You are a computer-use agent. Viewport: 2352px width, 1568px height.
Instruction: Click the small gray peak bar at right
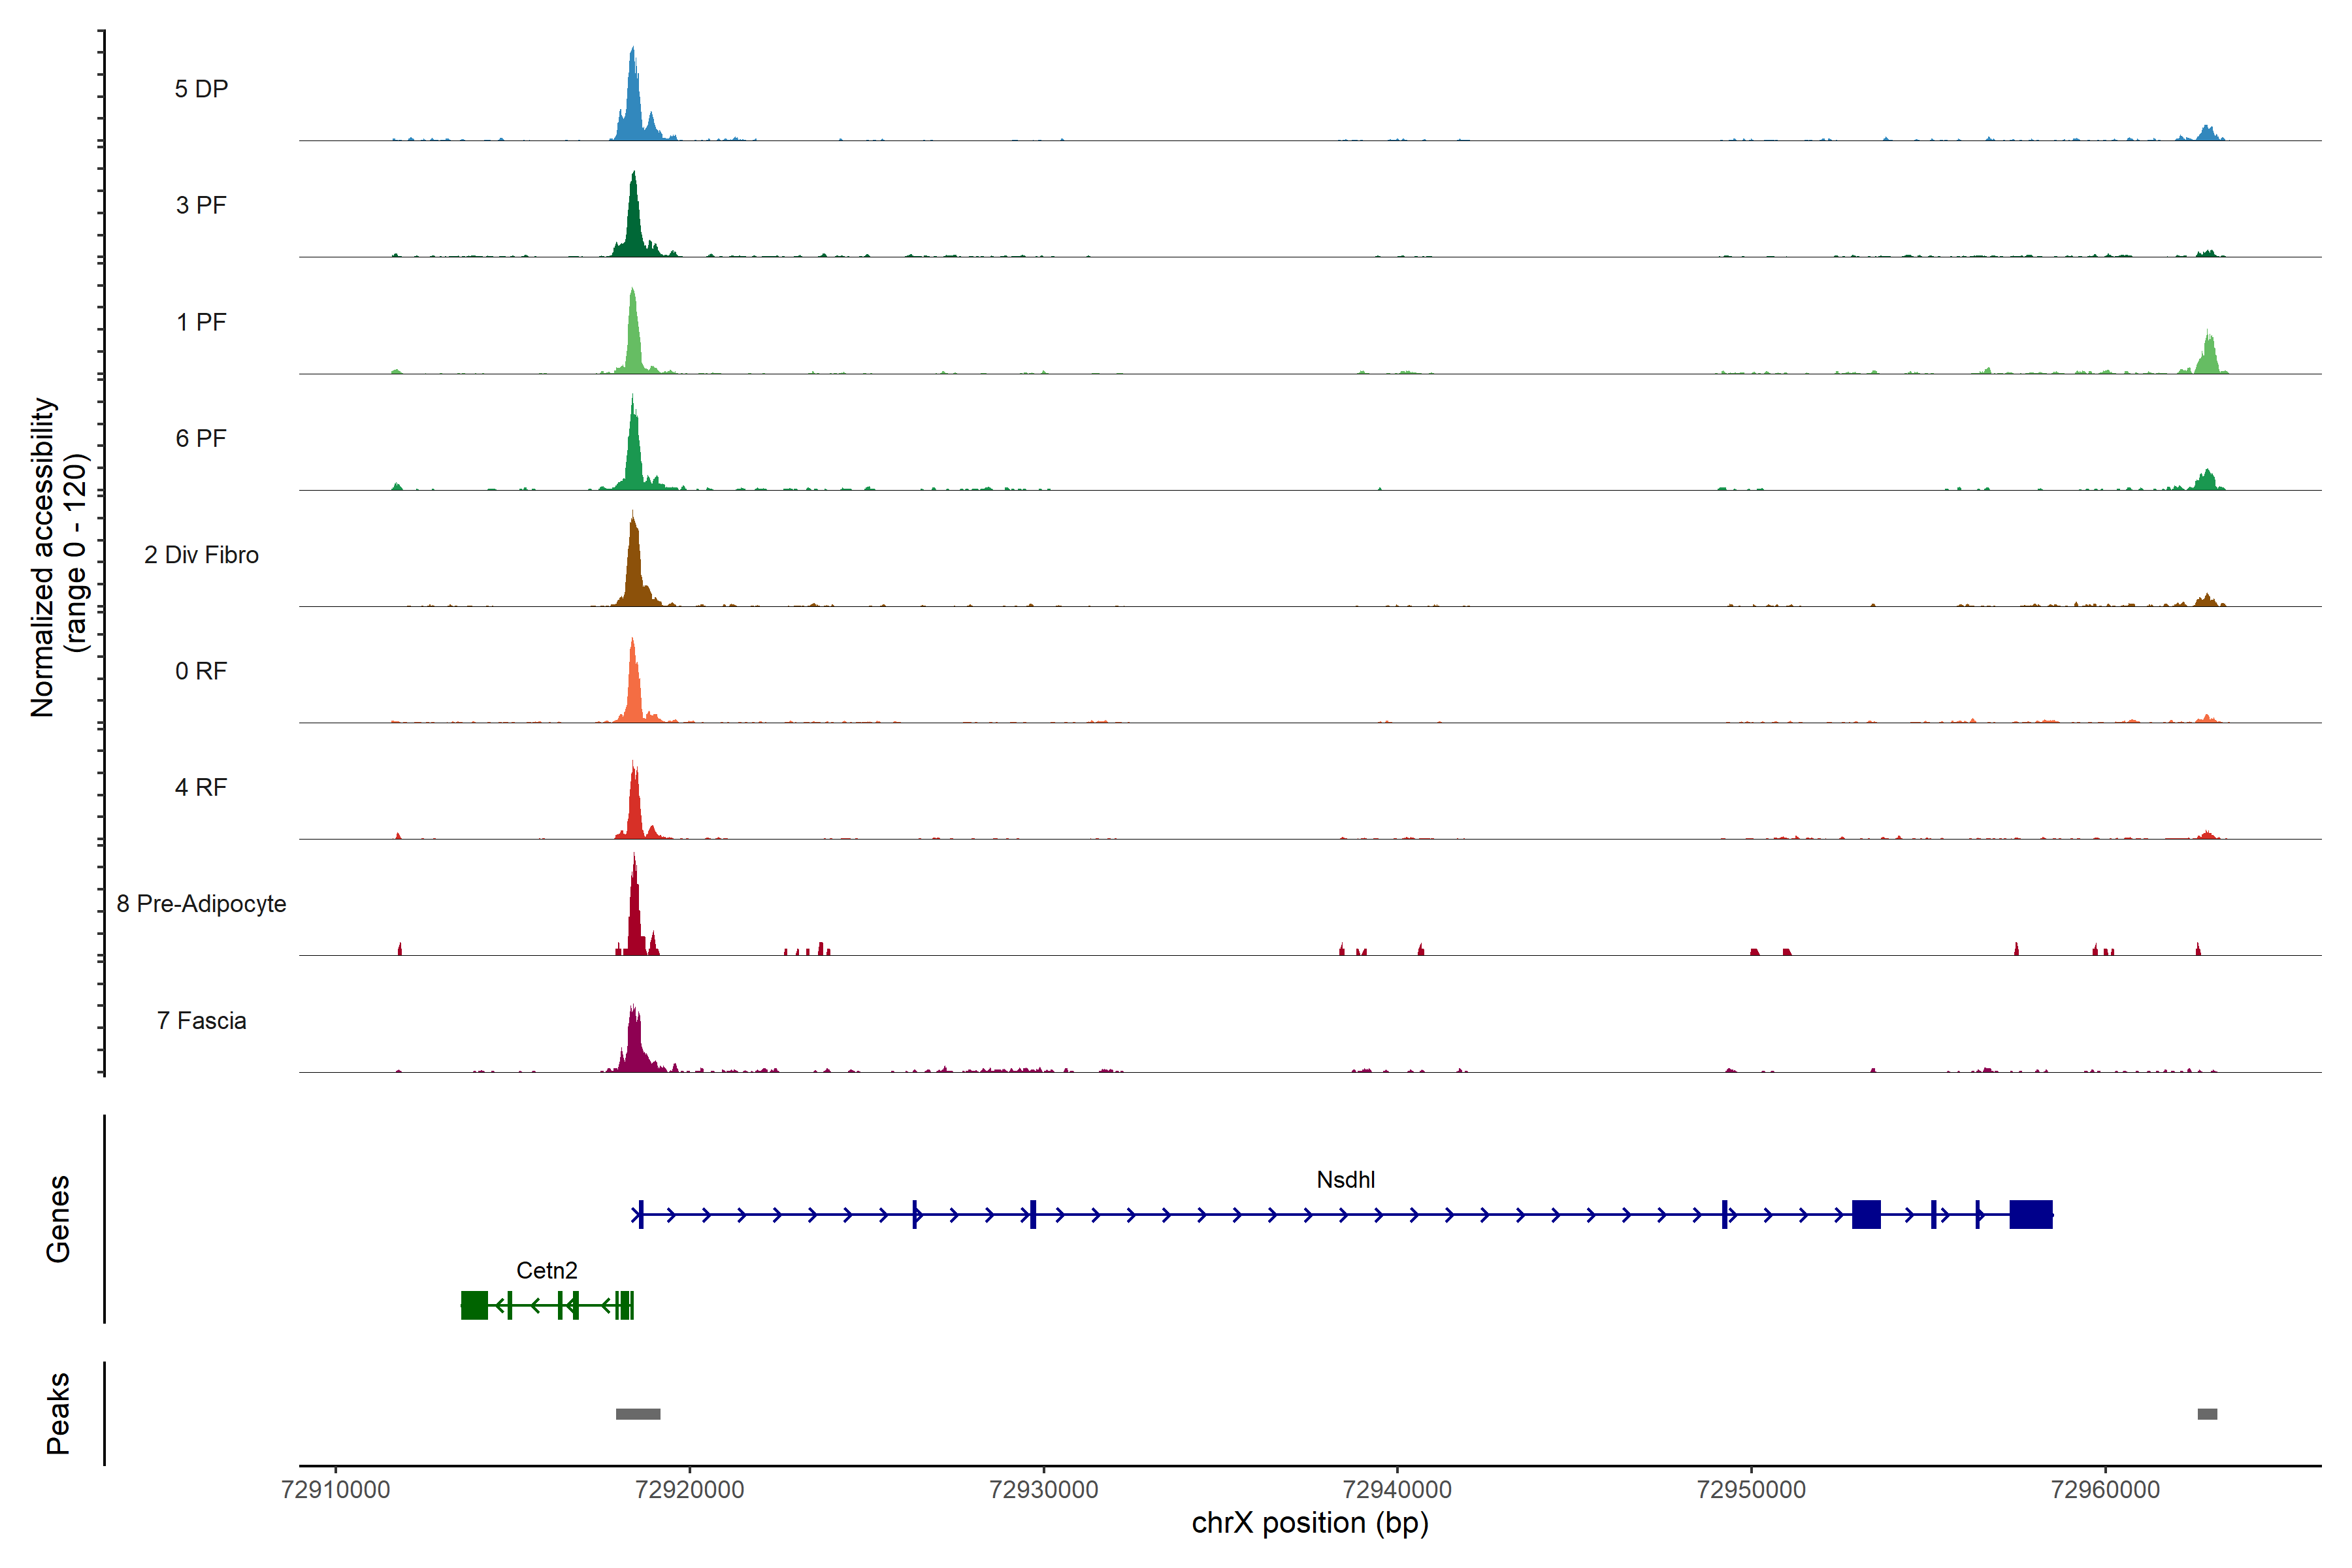2207,1414
